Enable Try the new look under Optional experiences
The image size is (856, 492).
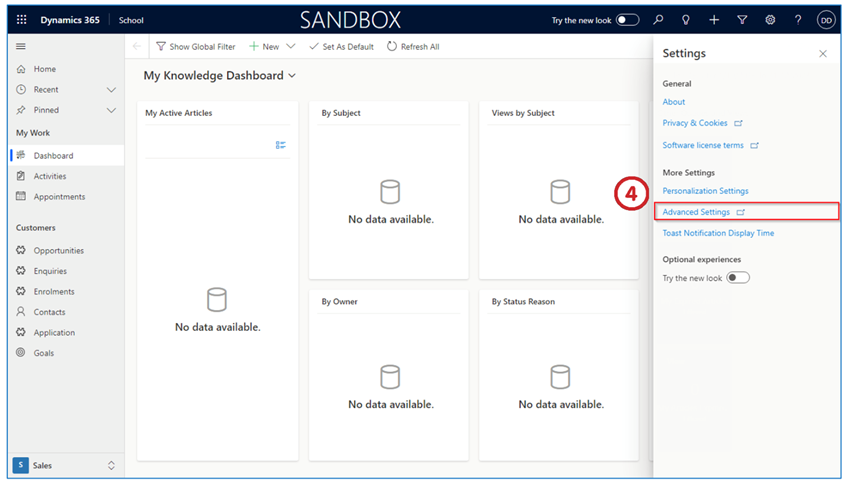click(738, 278)
